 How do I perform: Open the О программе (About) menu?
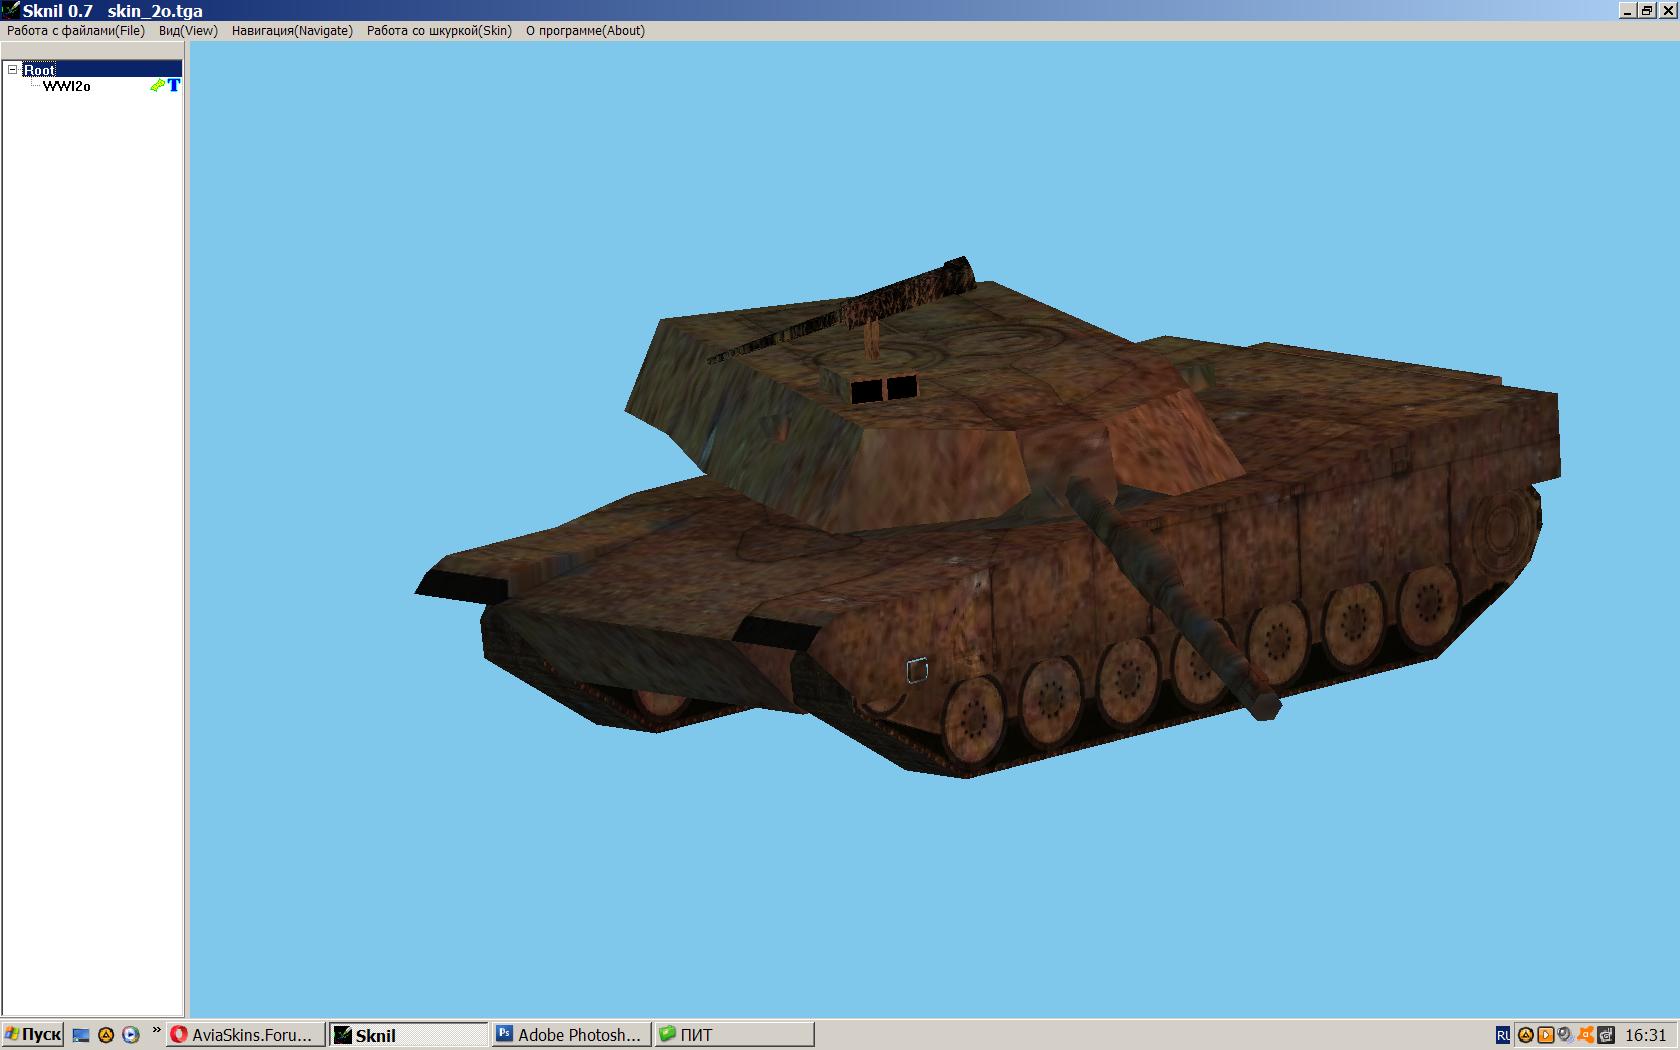[585, 31]
